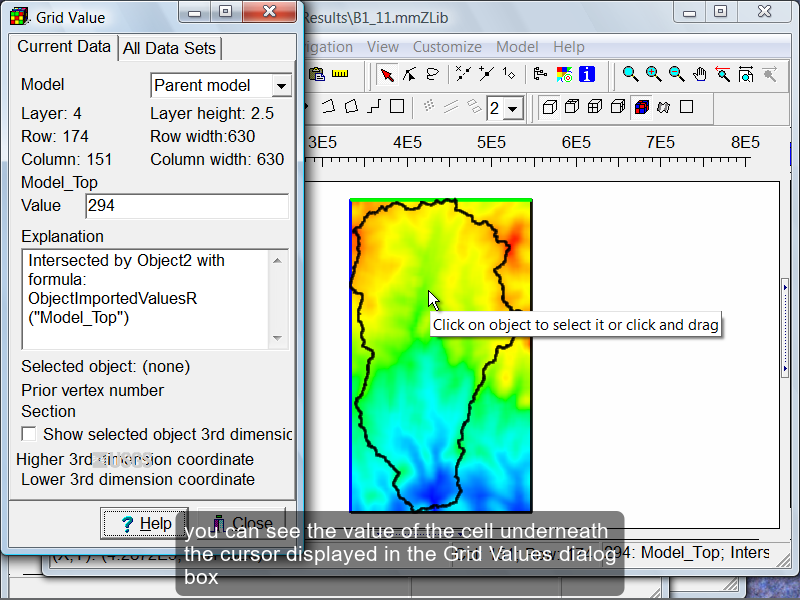Switch to the All Data Sets tab
This screenshot has height=600, width=800.
click(170, 48)
